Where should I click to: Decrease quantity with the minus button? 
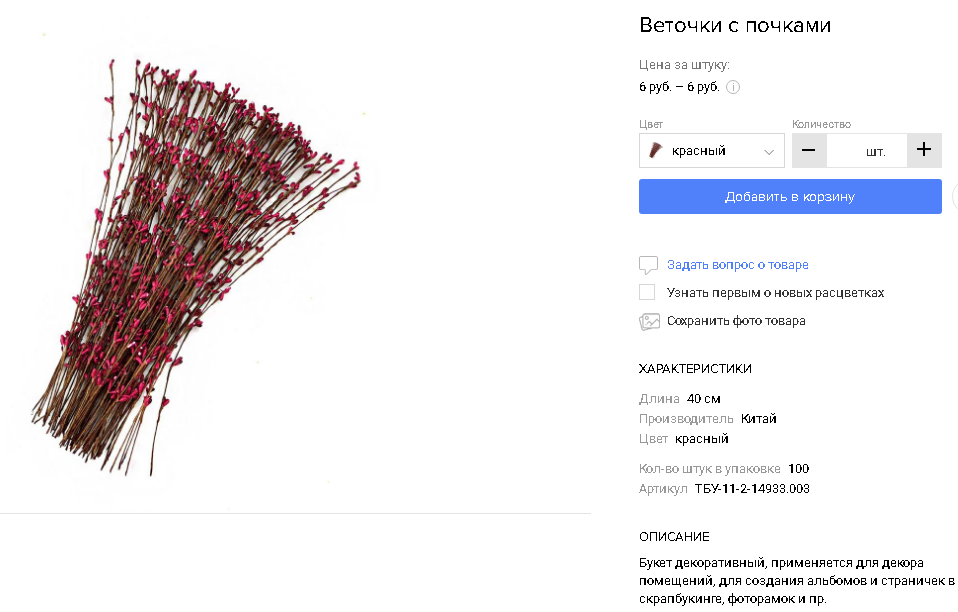click(x=809, y=151)
